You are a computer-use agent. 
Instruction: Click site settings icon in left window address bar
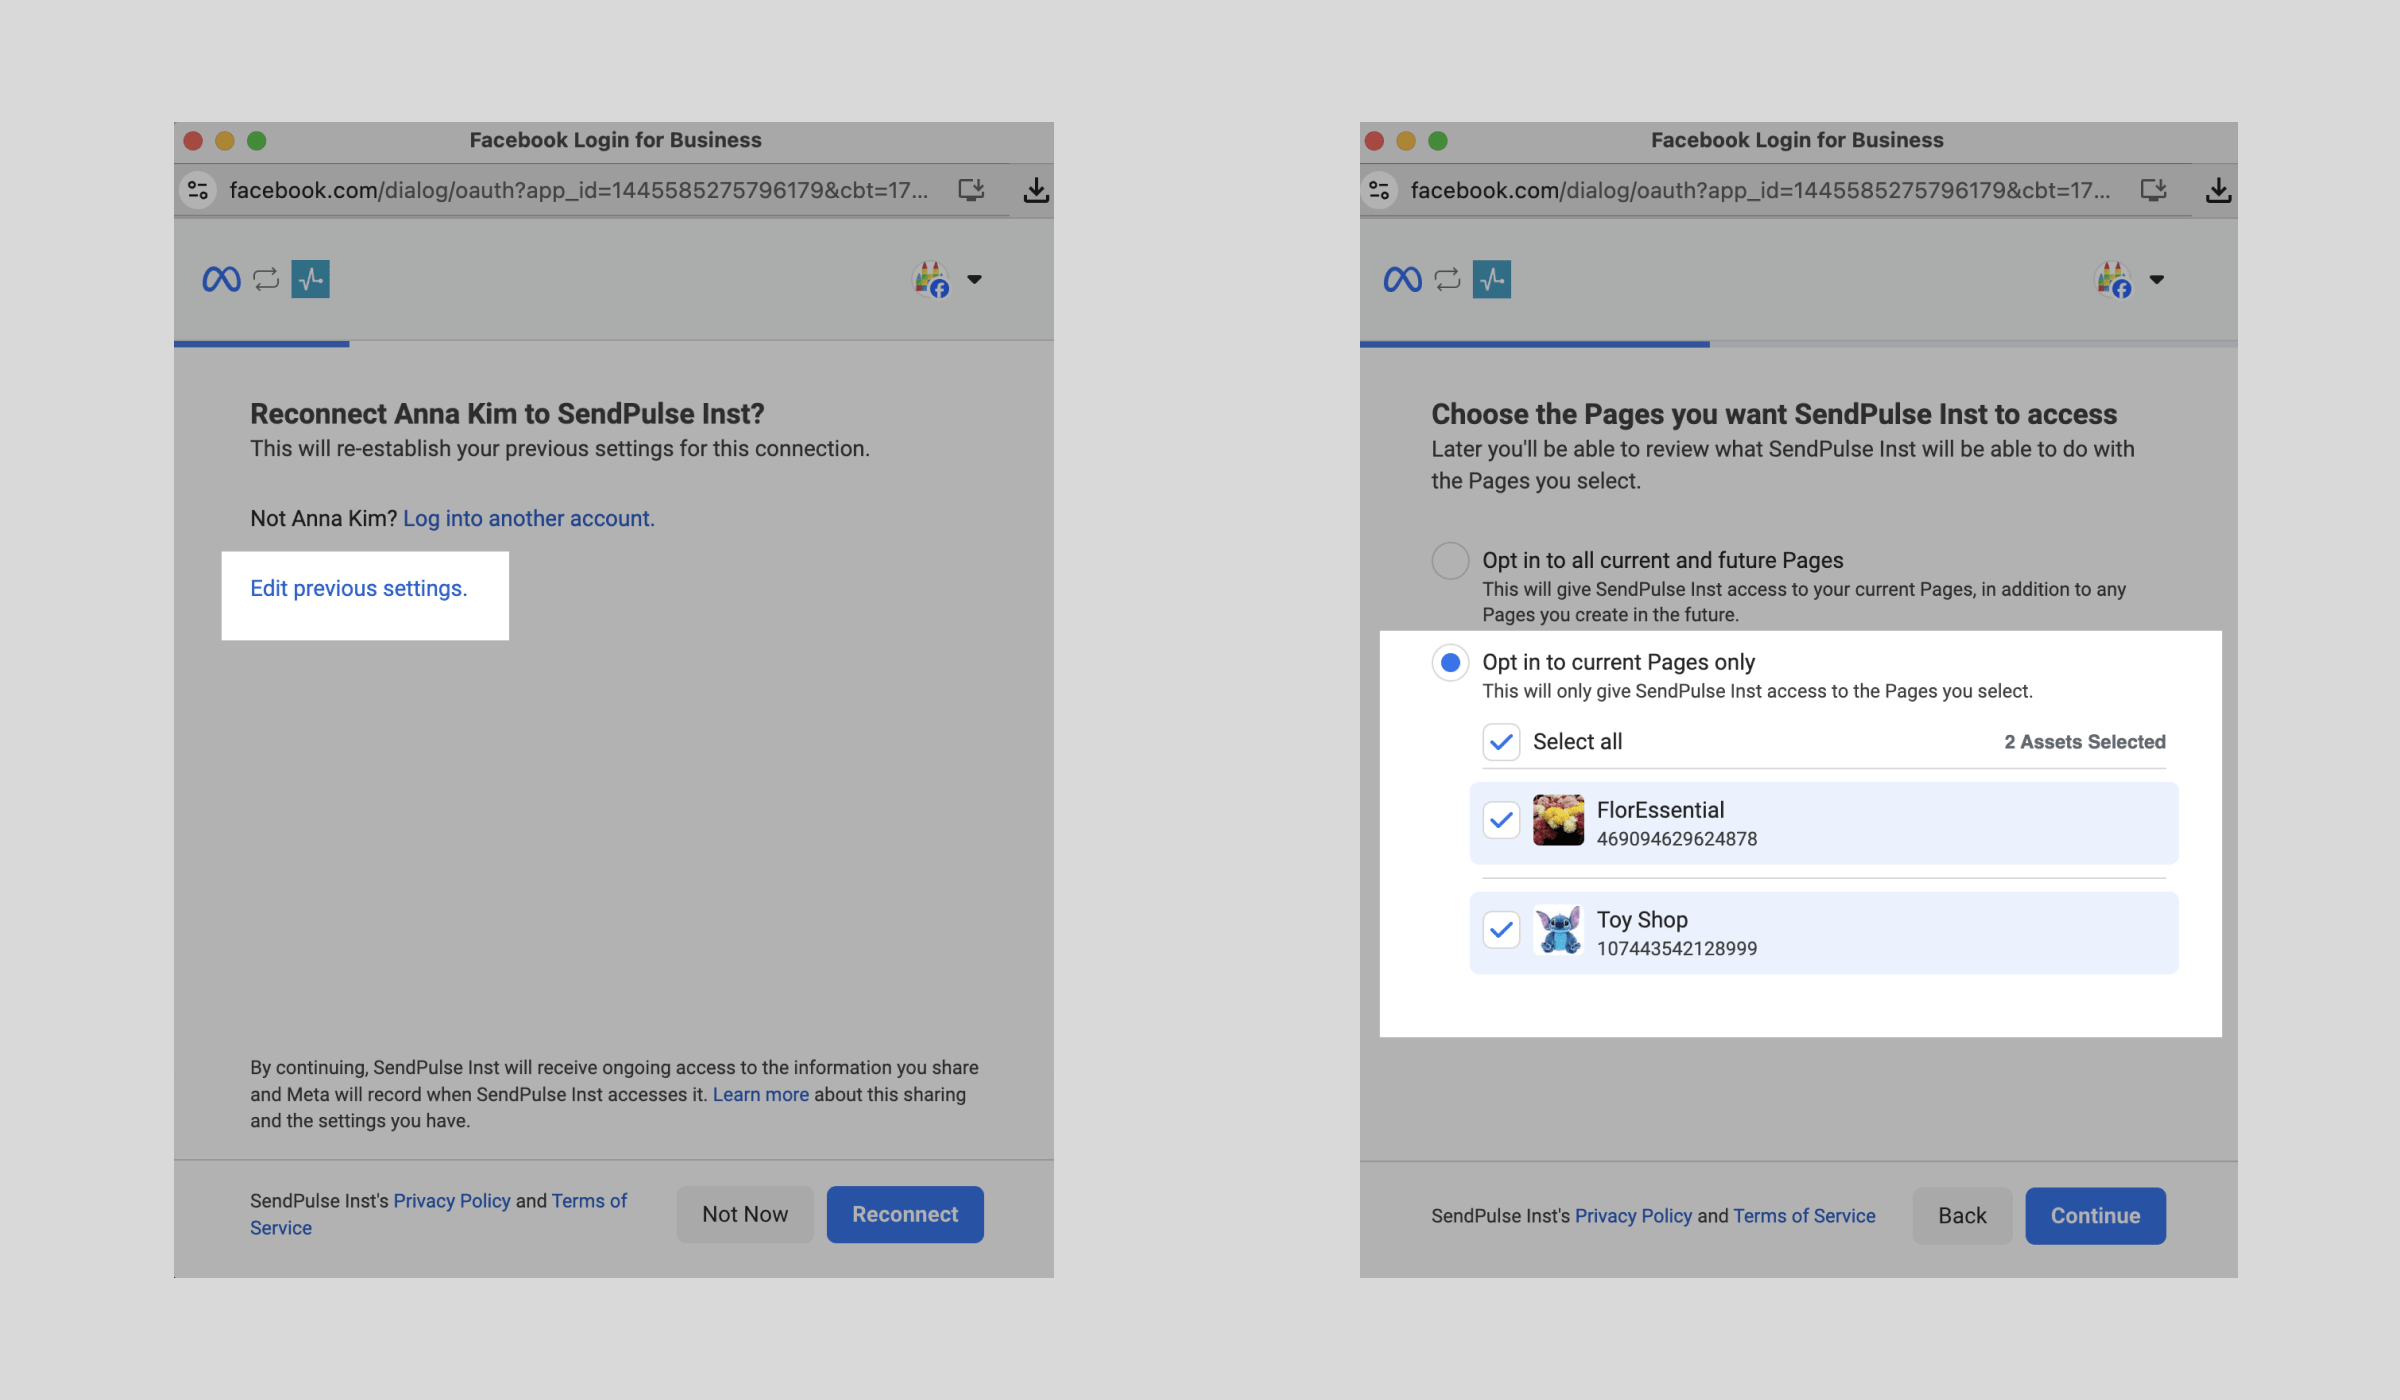[198, 190]
